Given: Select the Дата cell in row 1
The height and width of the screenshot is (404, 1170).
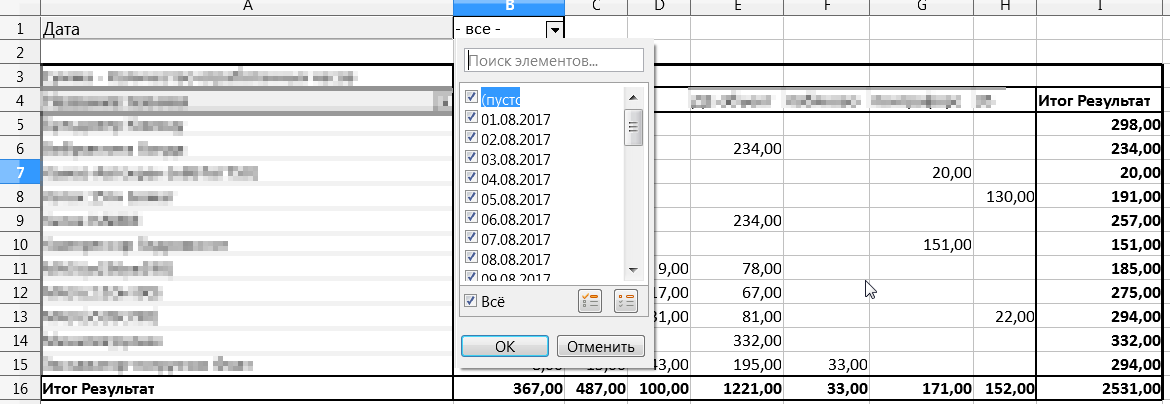Looking at the screenshot, I should tap(247, 29).
